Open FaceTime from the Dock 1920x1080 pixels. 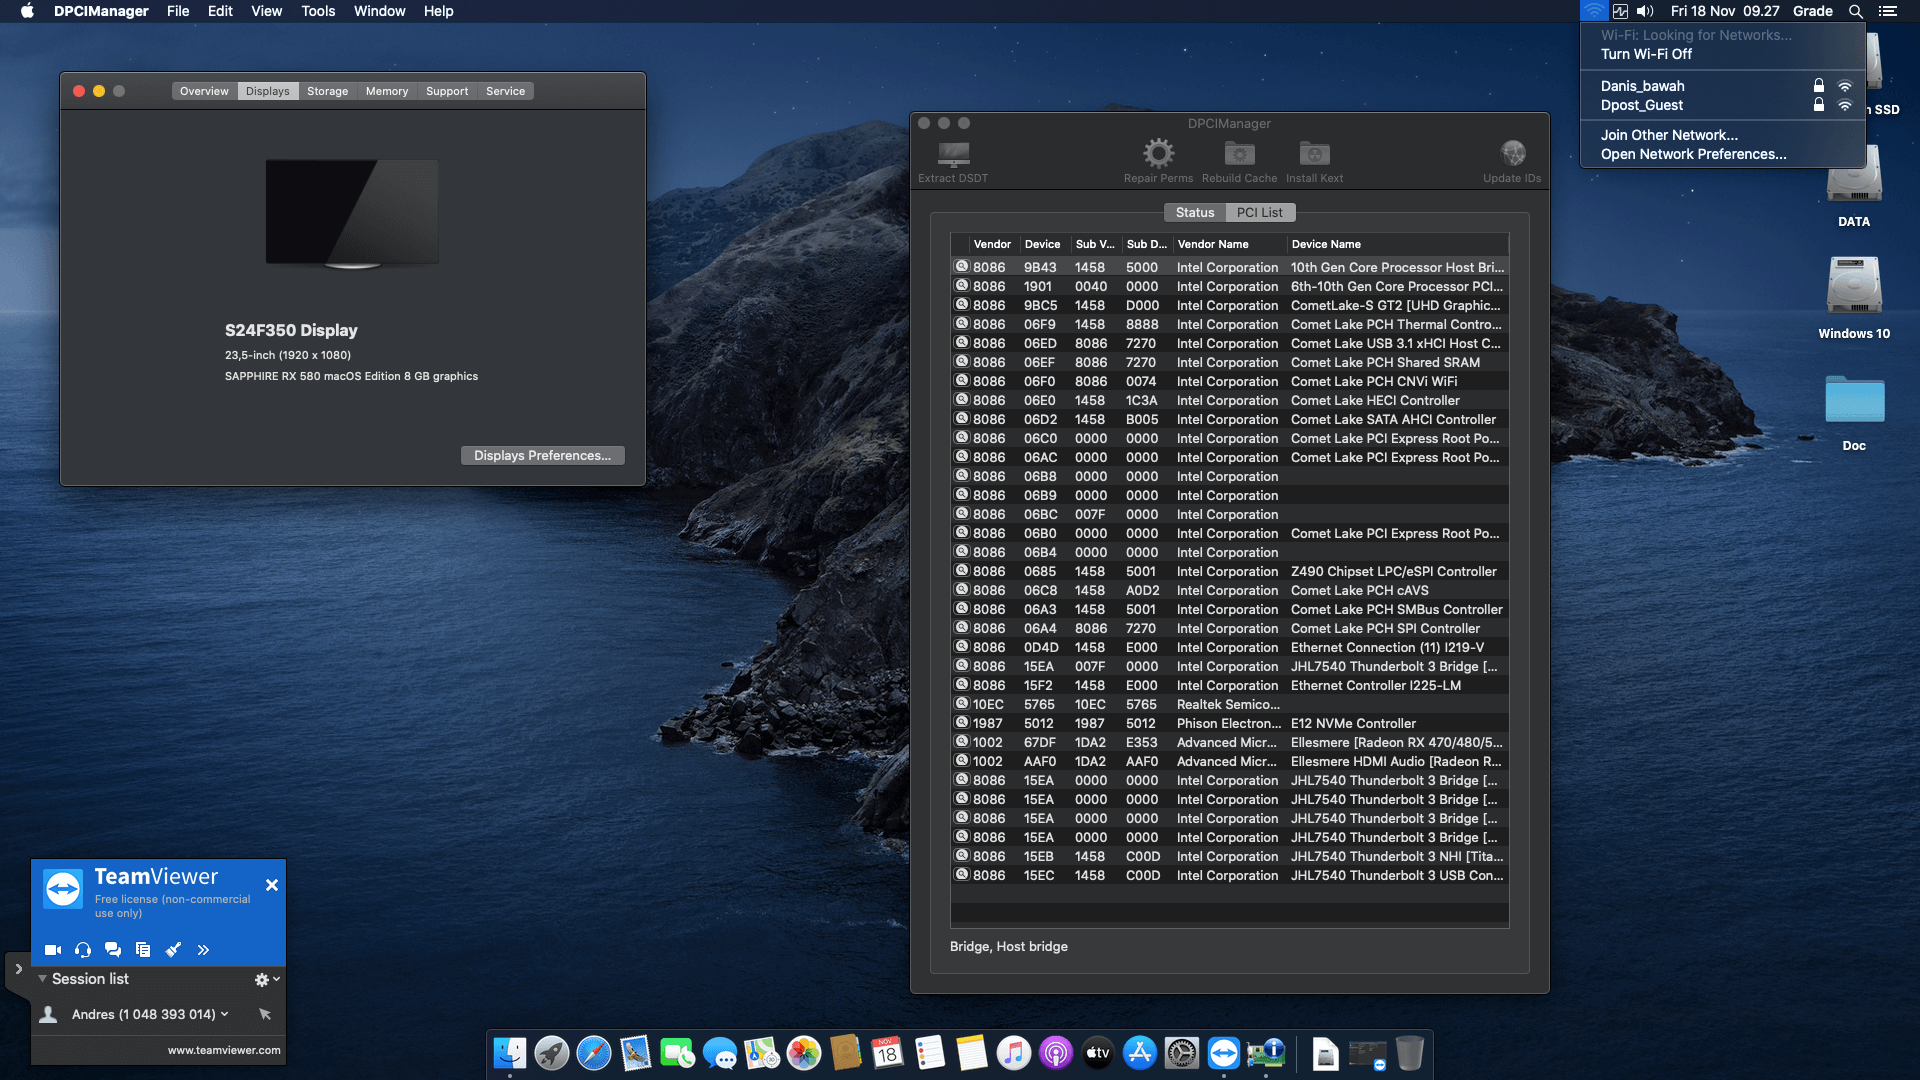(678, 1053)
